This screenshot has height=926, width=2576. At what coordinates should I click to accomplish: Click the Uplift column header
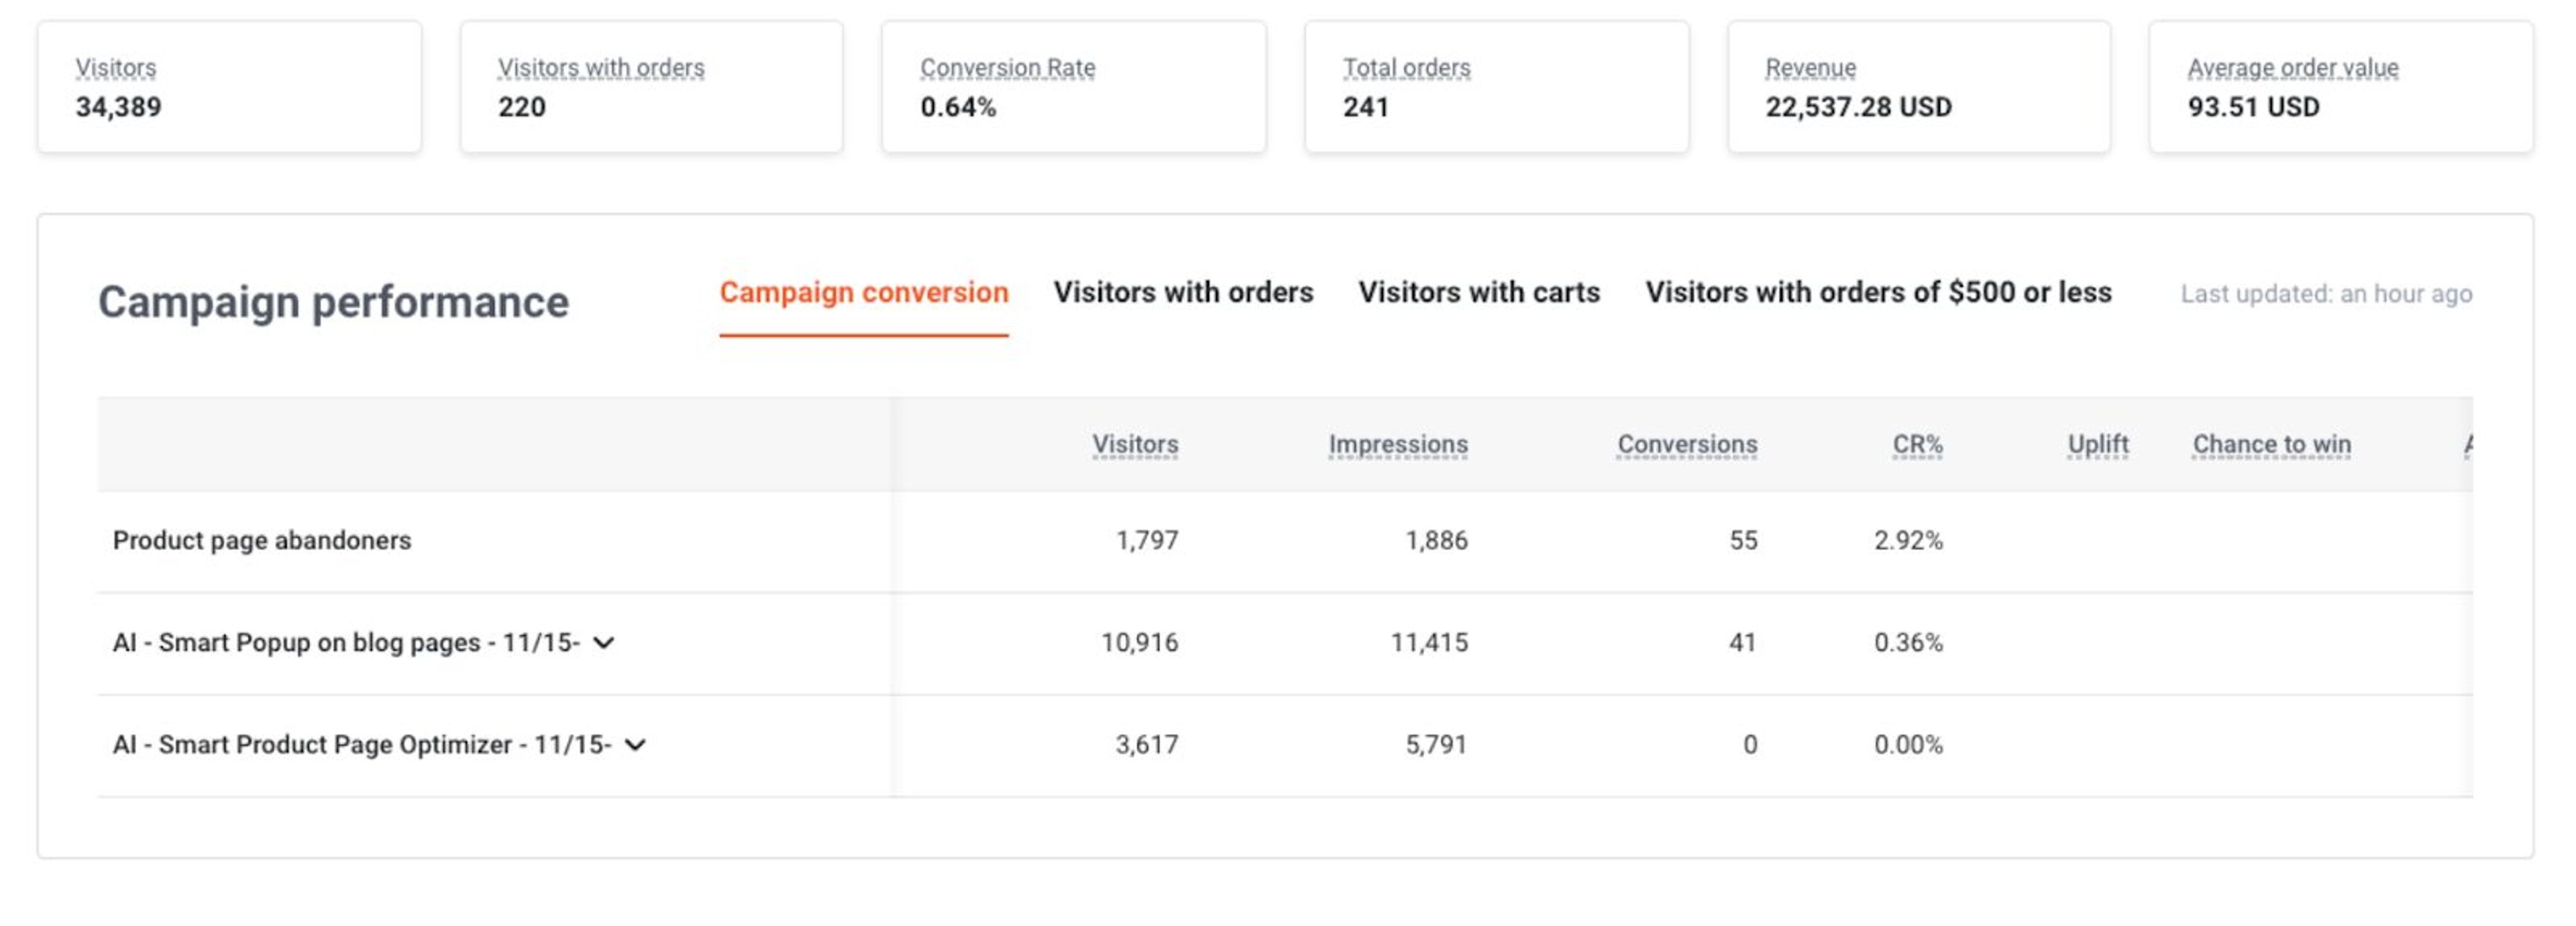(2098, 444)
